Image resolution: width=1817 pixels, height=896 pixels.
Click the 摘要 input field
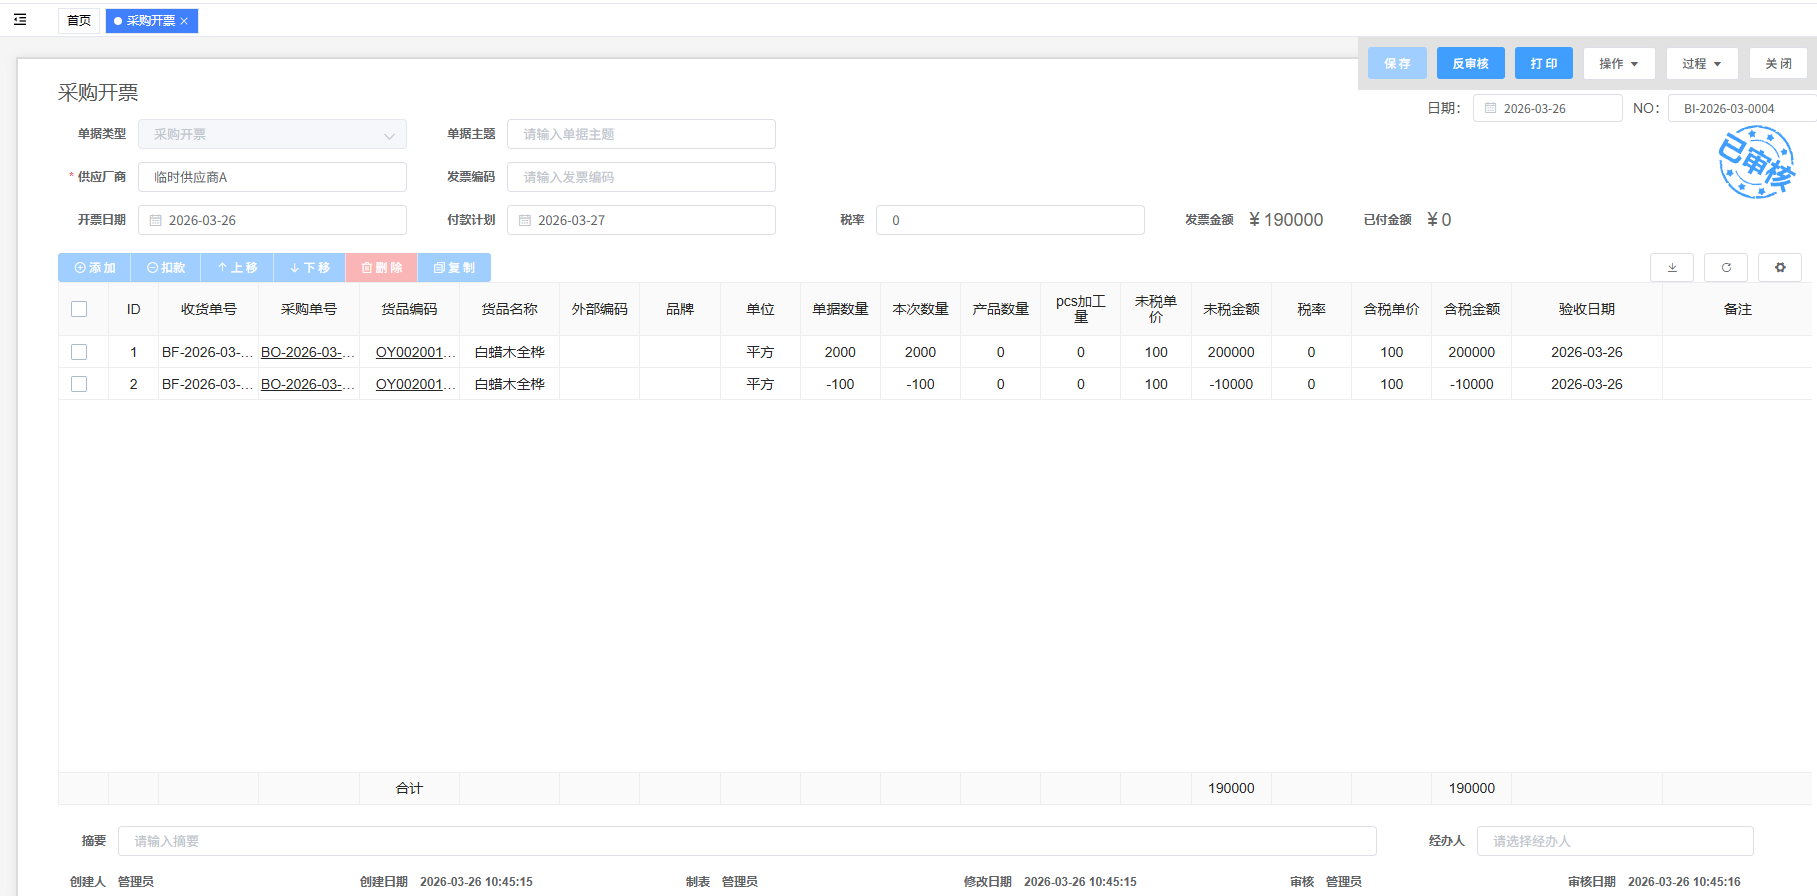[746, 841]
